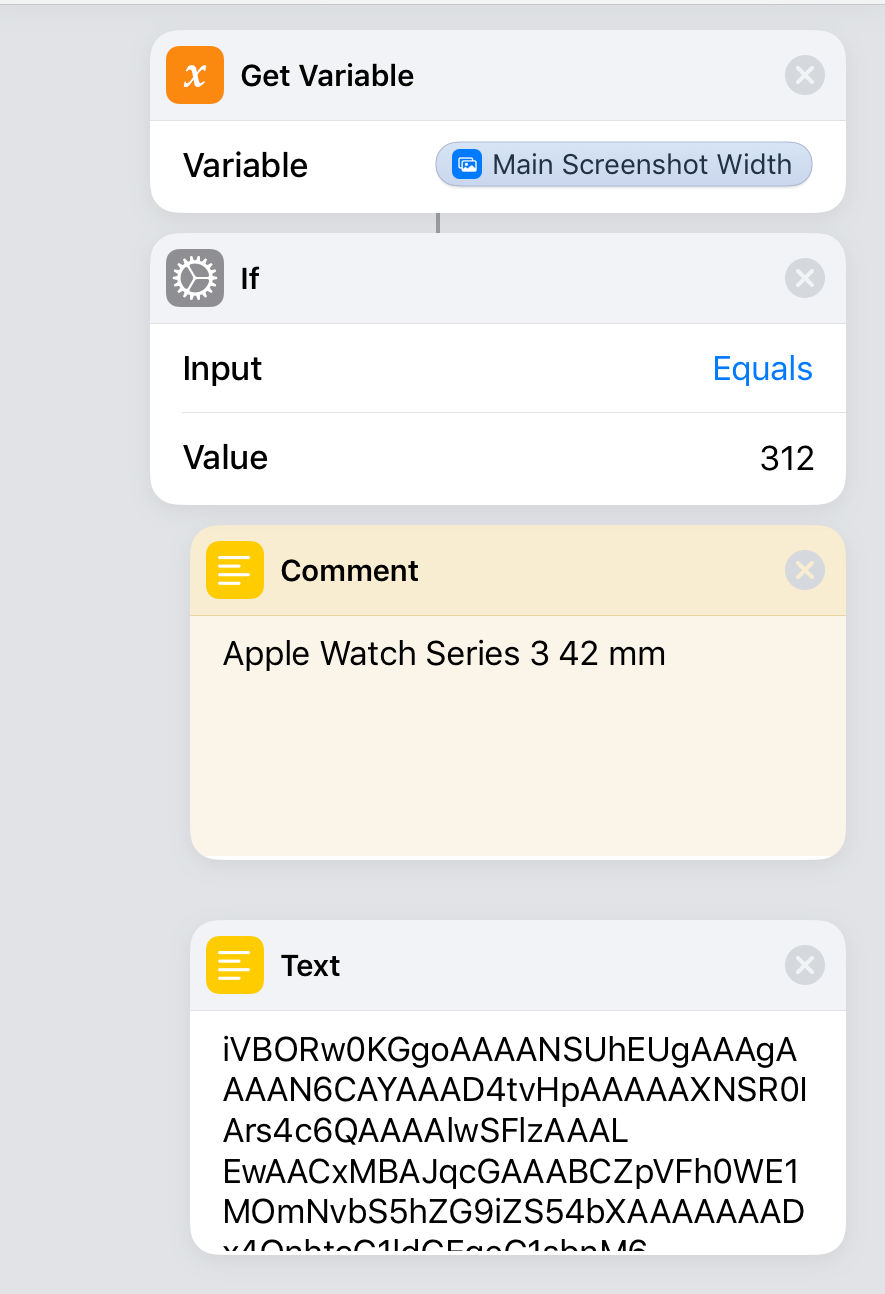Viewport: 885px width, 1294px height.
Task: Remove the Get Variable action
Action: pos(804,76)
